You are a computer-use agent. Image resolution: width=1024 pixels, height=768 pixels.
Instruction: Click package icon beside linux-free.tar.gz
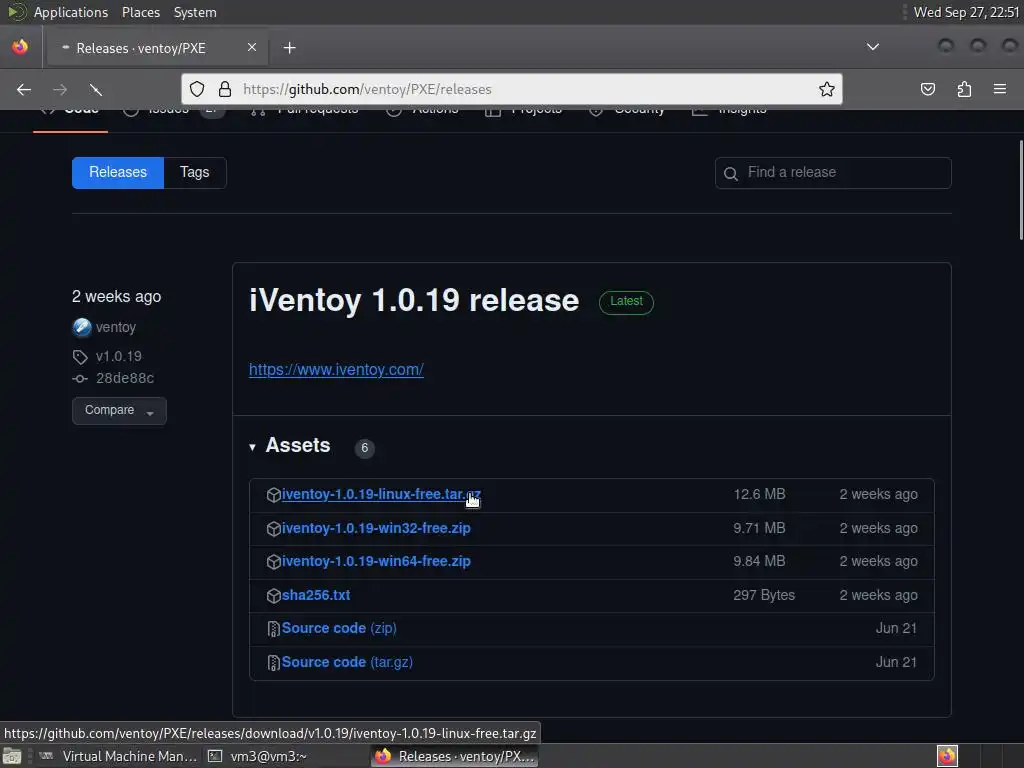(274, 495)
